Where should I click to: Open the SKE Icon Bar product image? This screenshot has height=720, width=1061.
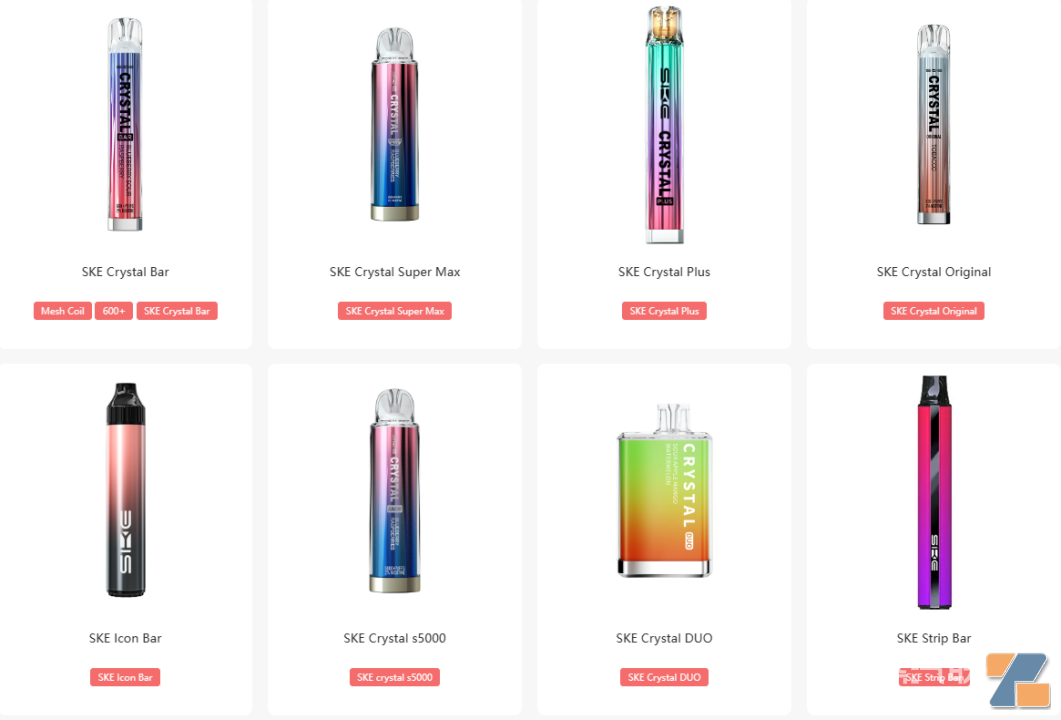[126, 490]
